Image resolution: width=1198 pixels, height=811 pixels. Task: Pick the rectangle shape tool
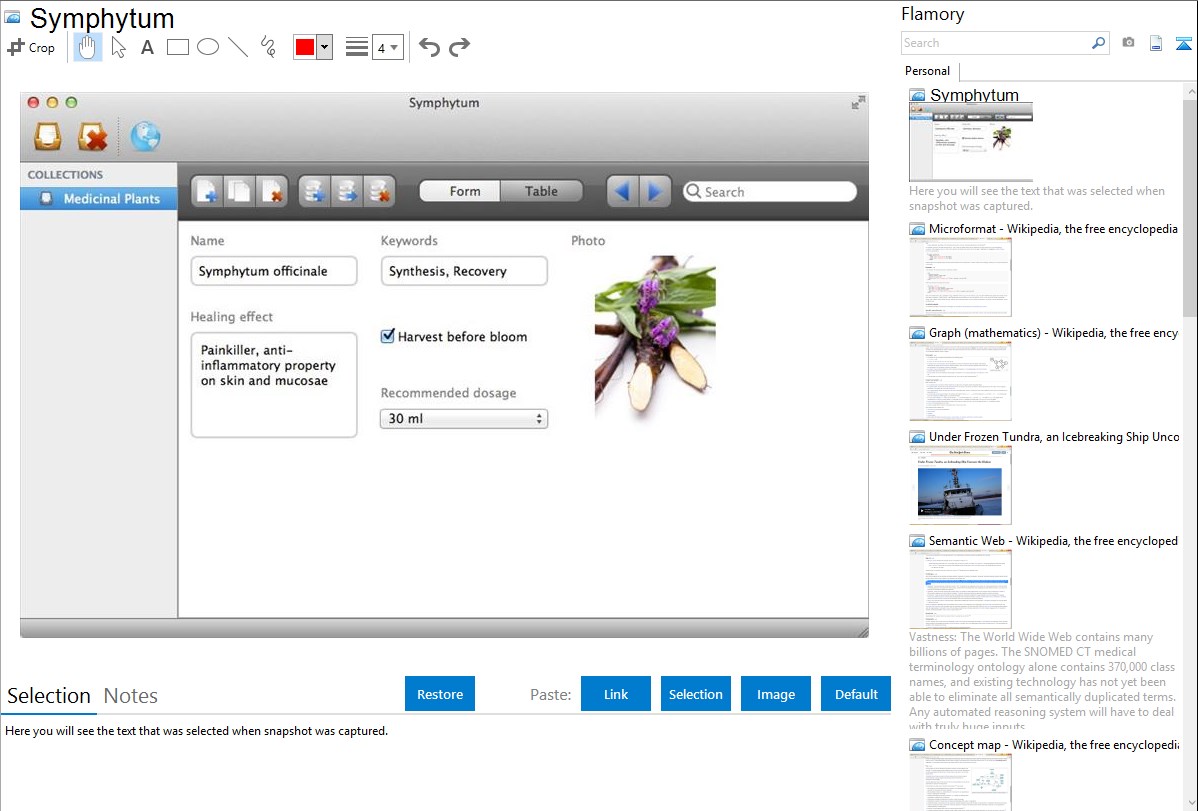coord(177,47)
